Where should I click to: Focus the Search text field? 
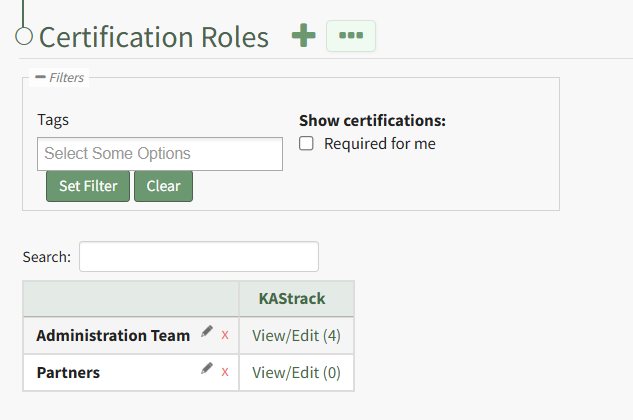tap(198, 257)
